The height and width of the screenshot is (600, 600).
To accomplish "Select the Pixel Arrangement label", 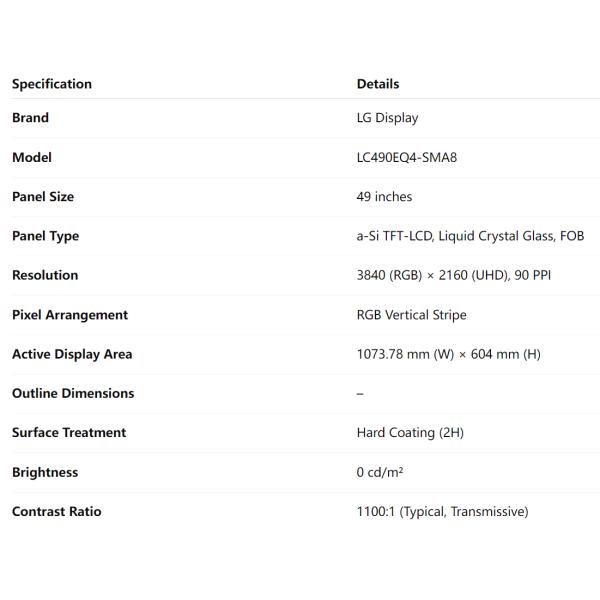I will click(70, 315).
